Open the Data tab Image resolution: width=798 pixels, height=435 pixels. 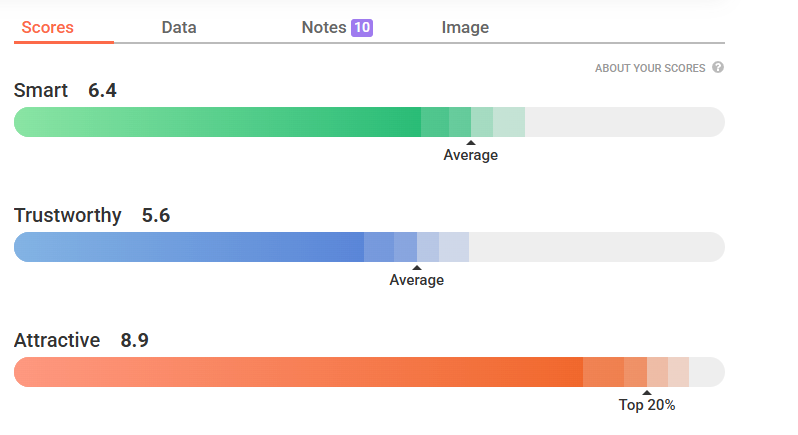point(179,27)
